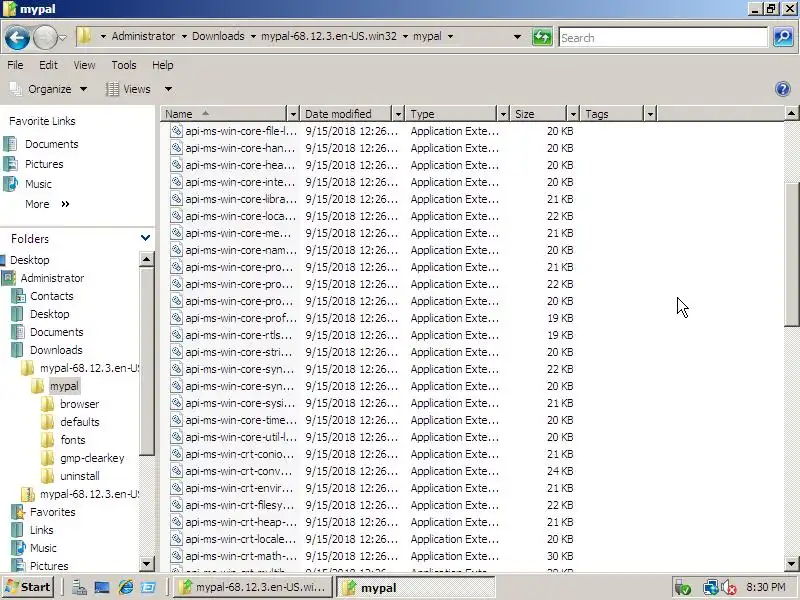800x600 pixels.
Task: Sort by the Name column header
Action: pyautogui.click(x=224, y=114)
